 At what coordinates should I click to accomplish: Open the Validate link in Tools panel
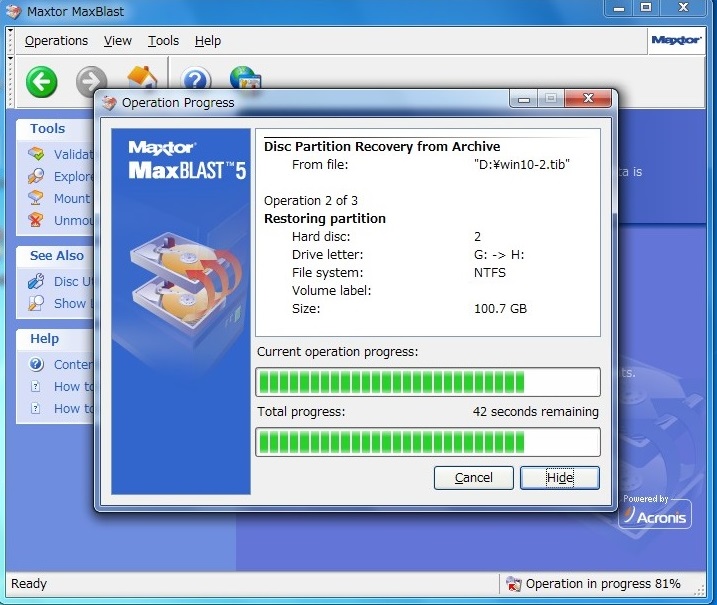click(73, 154)
